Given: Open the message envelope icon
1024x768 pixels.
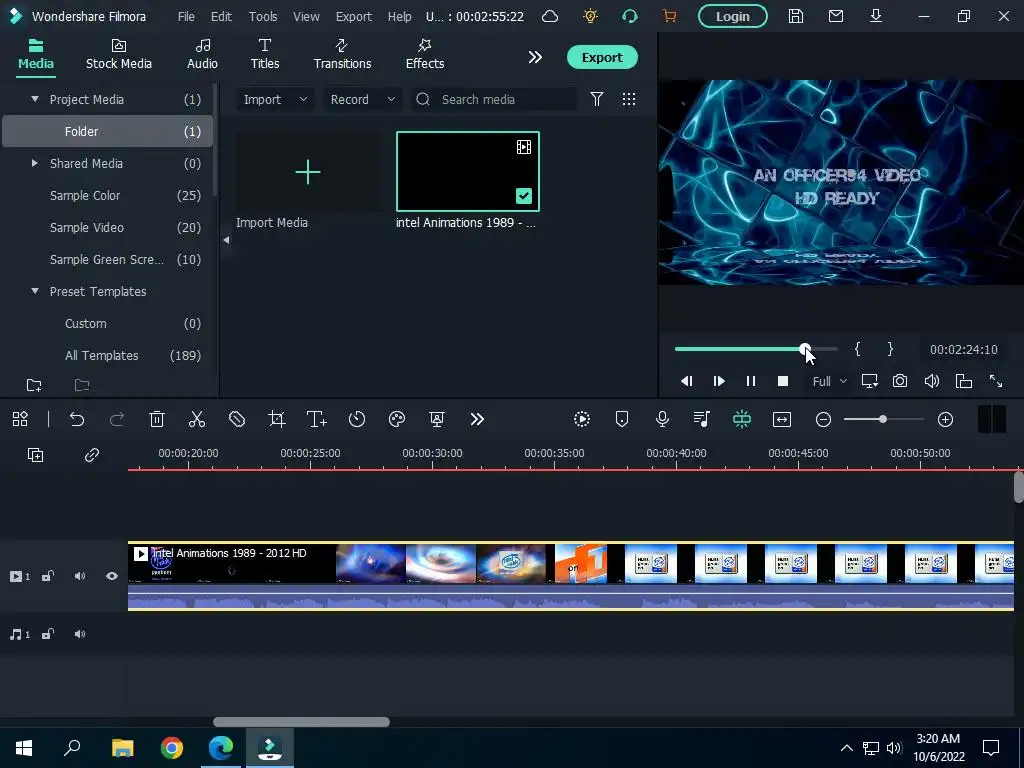Looking at the screenshot, I should [x=836, y=16].
